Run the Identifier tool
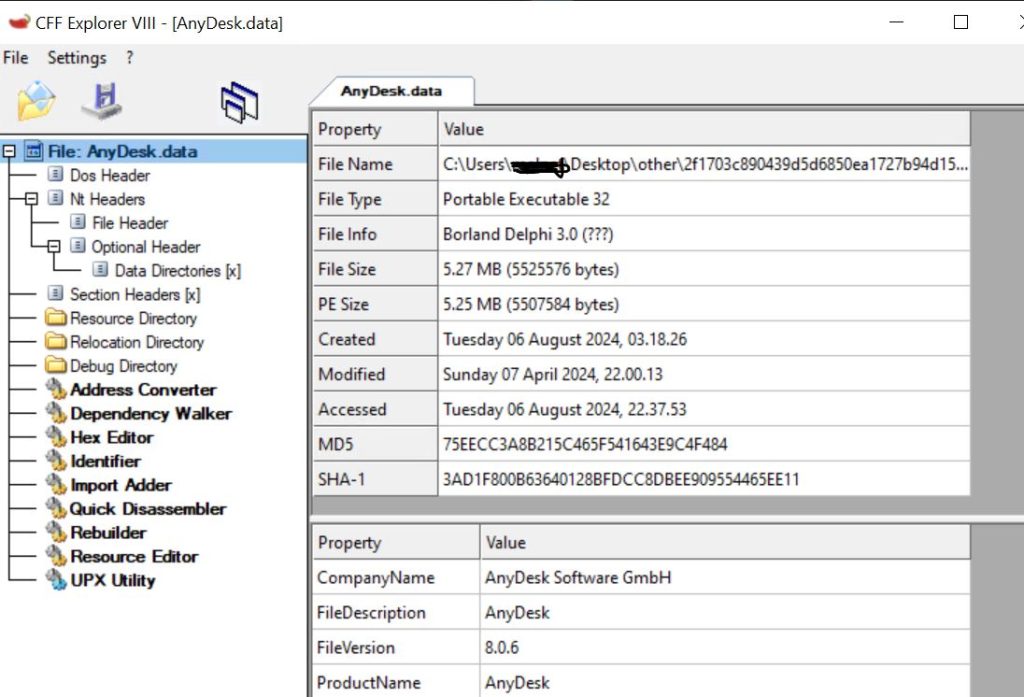This screenshot has width=1024, height=697. (x=105, y=461)
